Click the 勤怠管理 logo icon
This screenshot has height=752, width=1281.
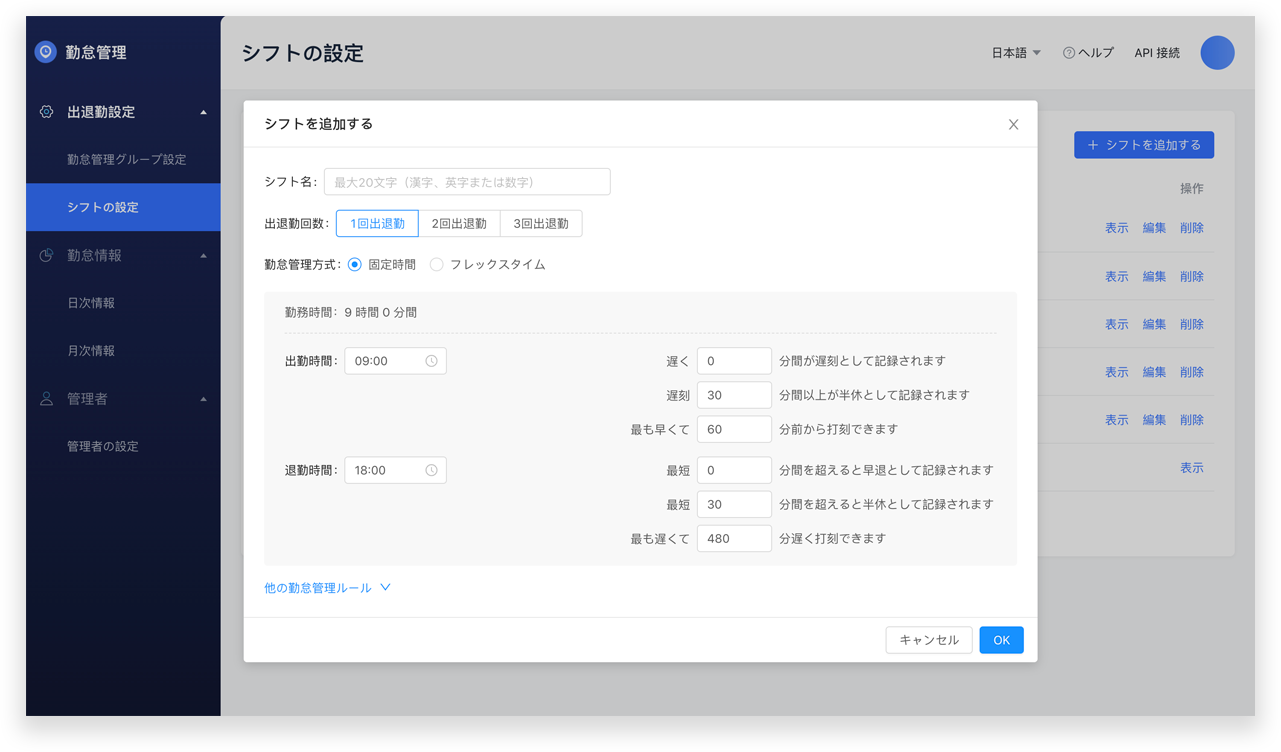45,52
